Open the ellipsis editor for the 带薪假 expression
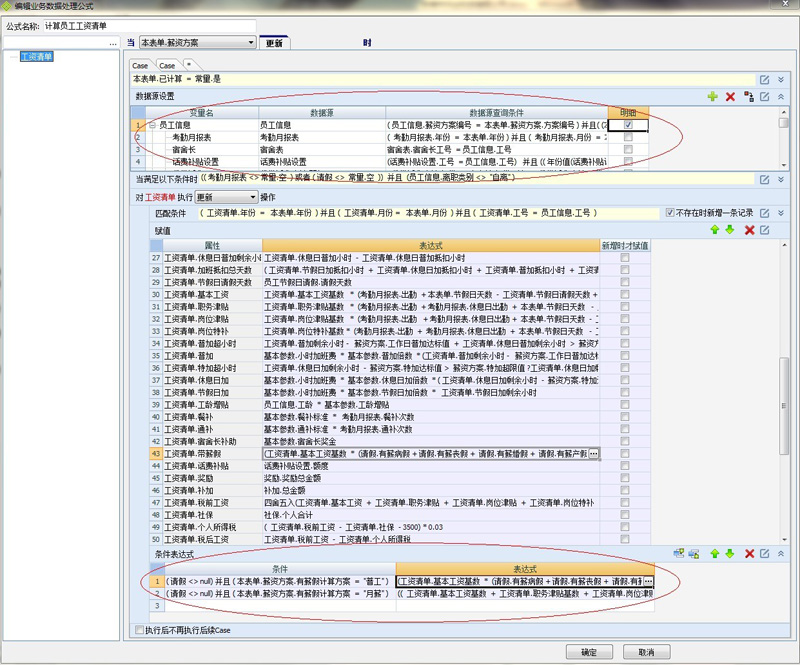800x665 pixels. point(594,454)
